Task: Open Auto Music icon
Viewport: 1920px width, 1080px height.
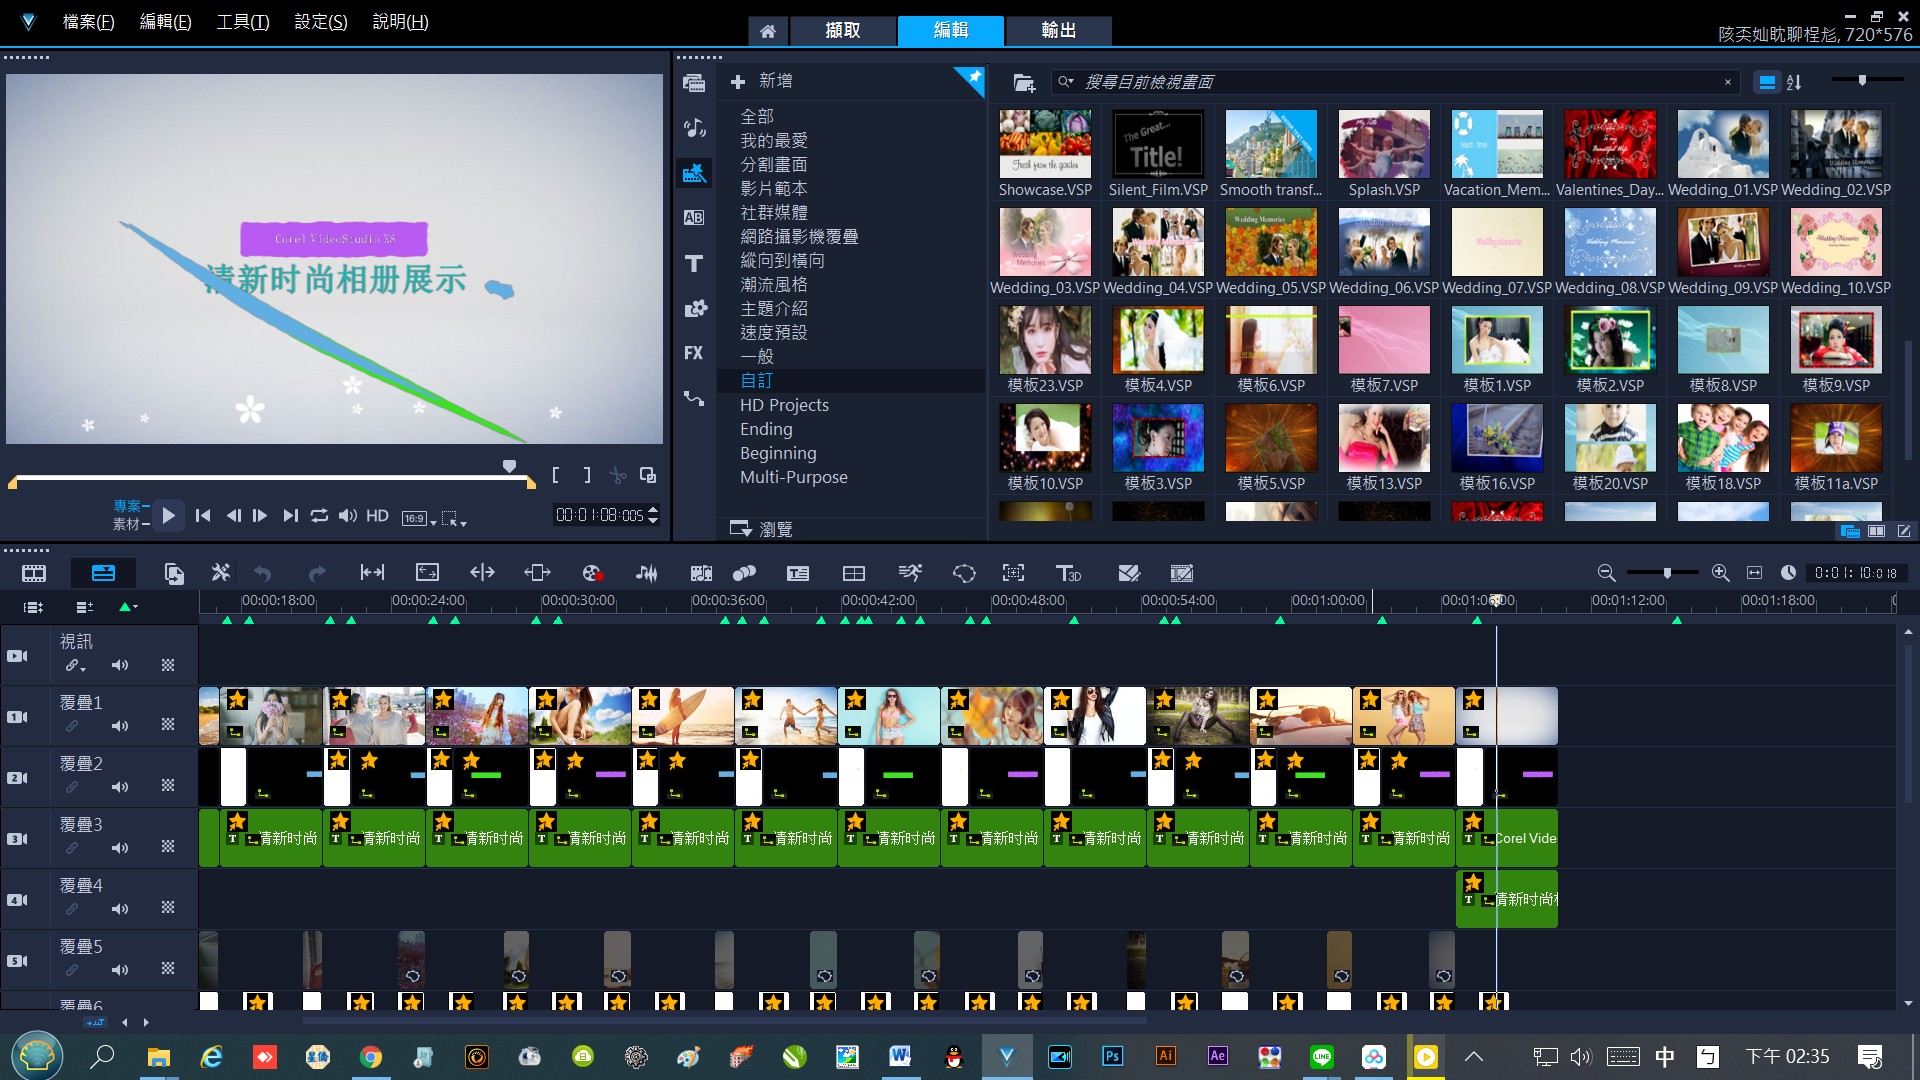Action: 701,573
